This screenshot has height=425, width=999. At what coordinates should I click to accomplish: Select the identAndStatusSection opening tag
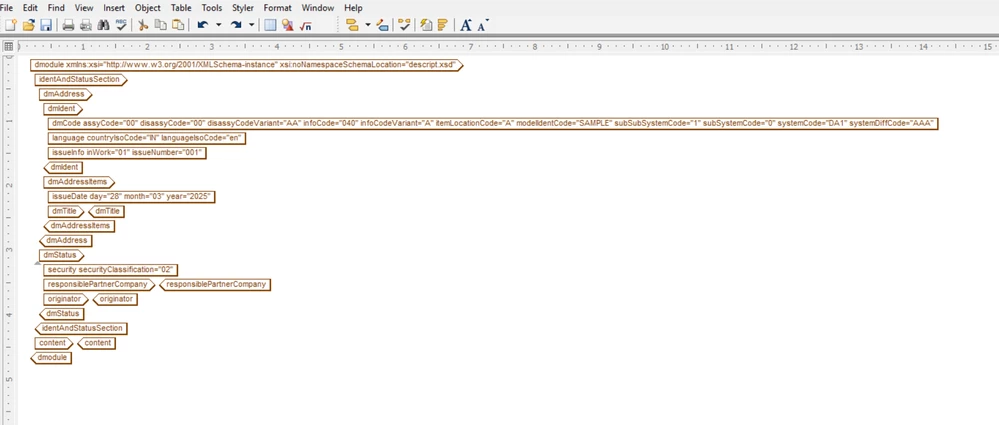[81, 80]
